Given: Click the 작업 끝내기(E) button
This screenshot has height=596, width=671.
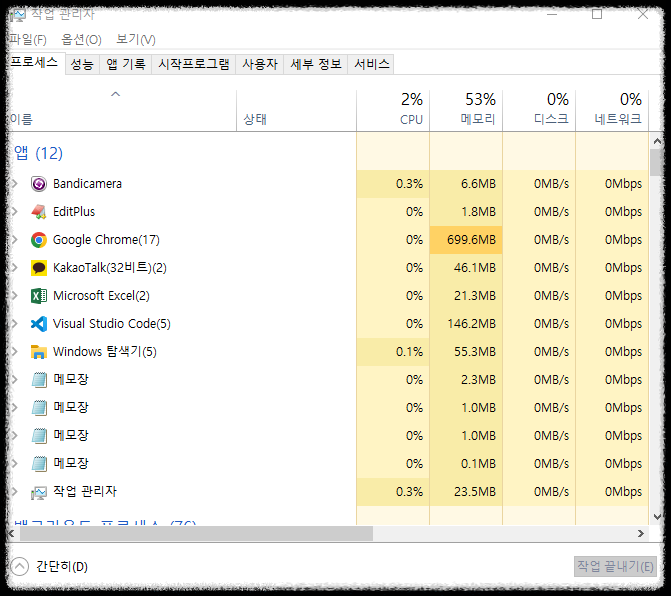Looking at the screenshot, I should click(x=615, y=566).
